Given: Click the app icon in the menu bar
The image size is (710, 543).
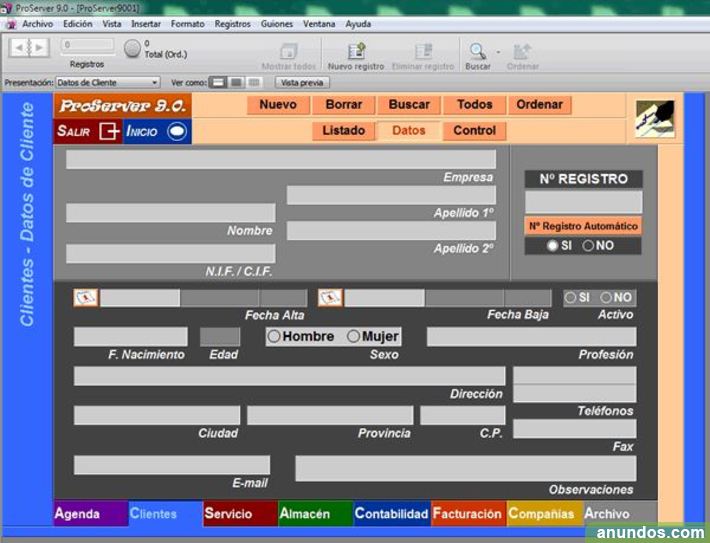Looking at the screenshot, I should tap(11, 24).
